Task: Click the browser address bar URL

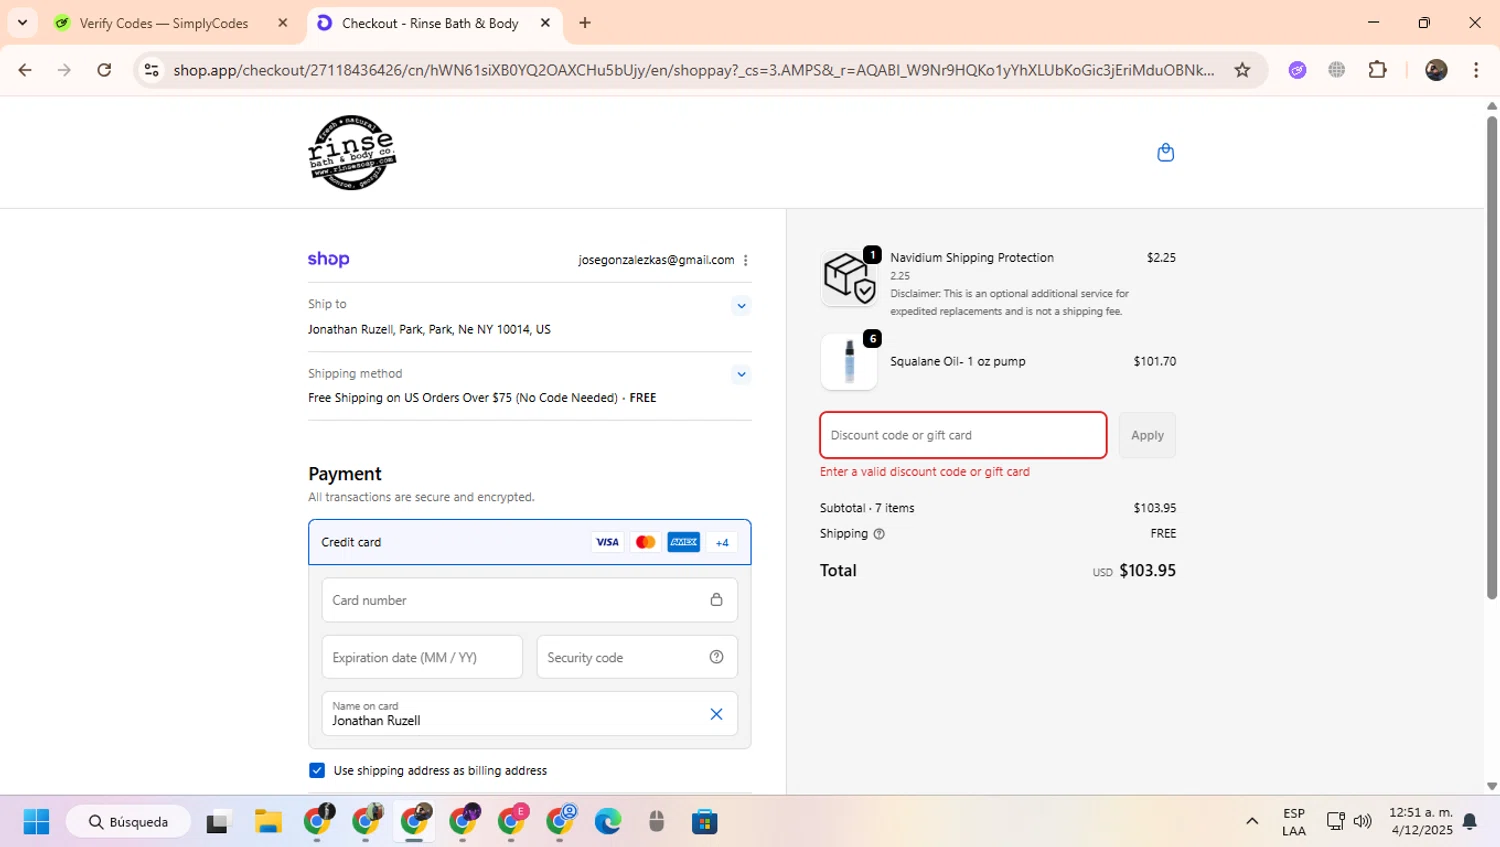Action: click(693, 70)
